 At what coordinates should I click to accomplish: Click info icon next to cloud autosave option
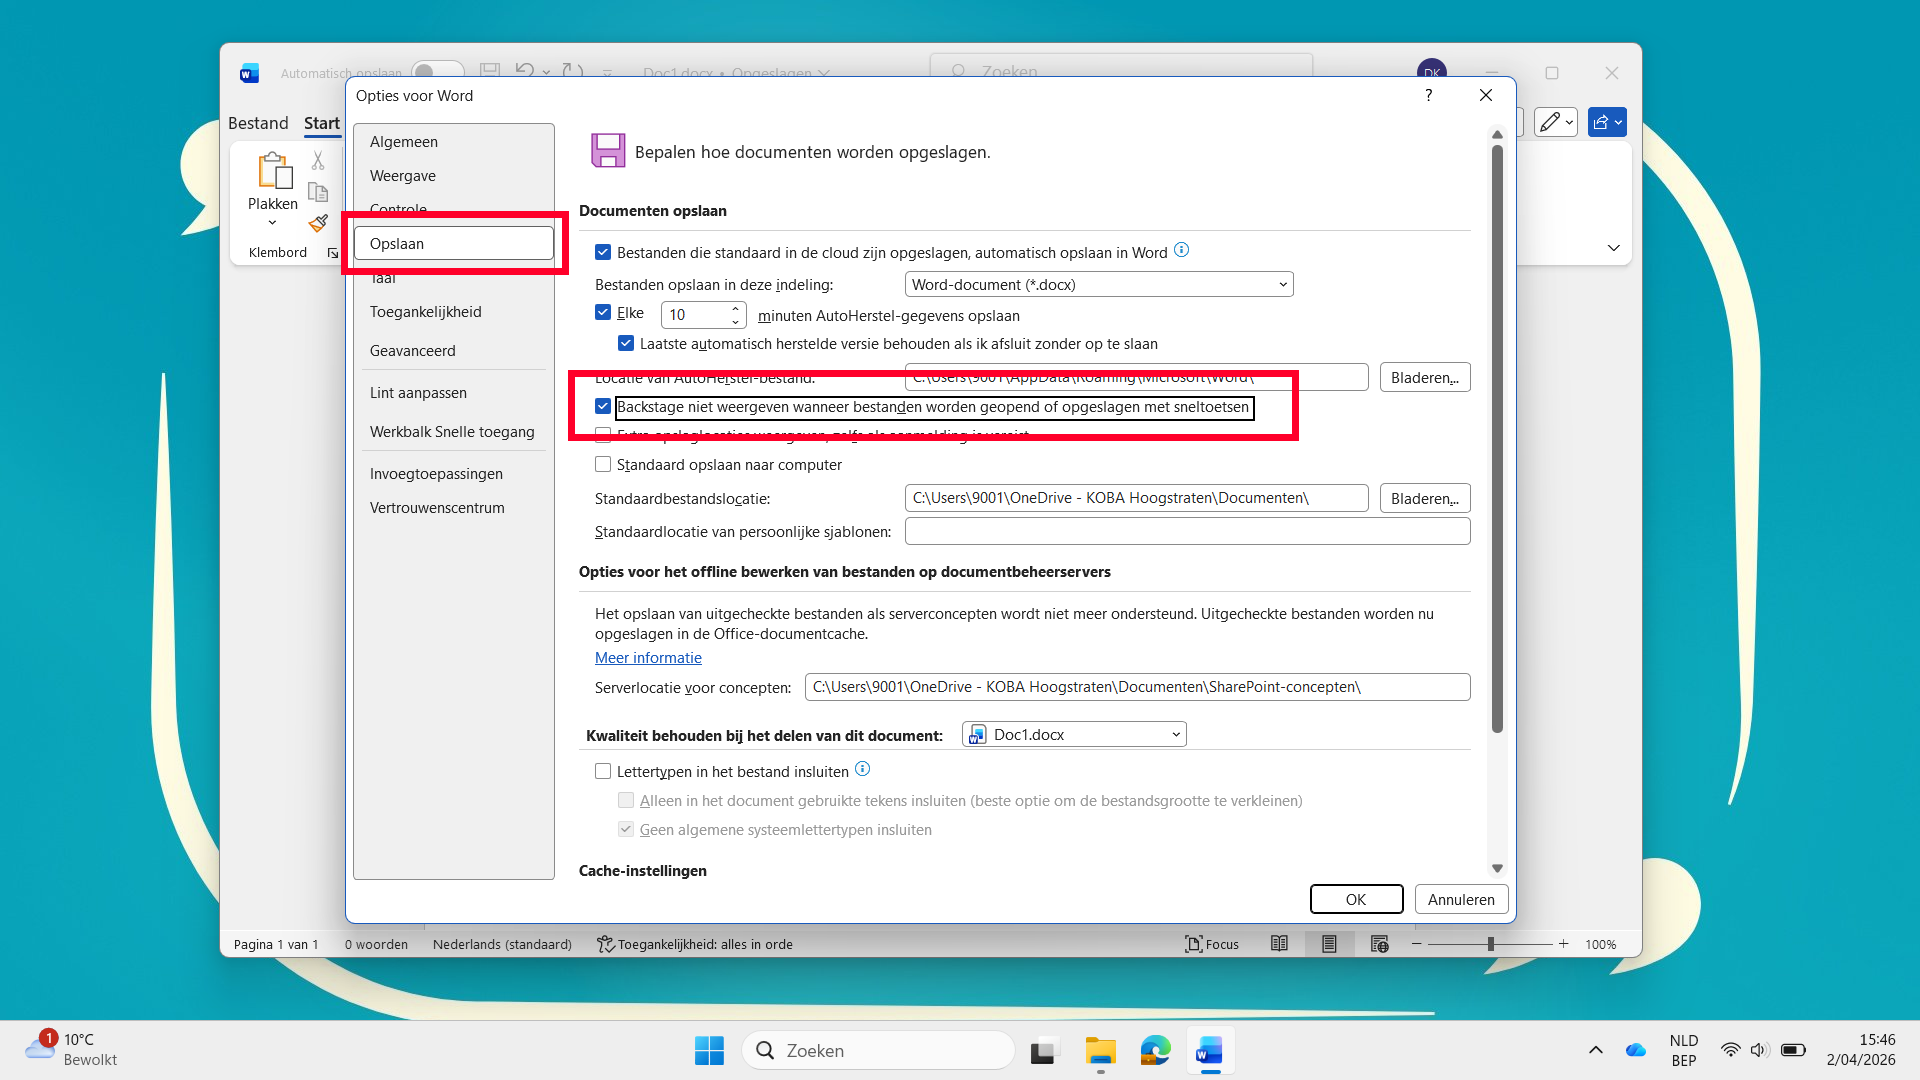(x=1181, y=250)
